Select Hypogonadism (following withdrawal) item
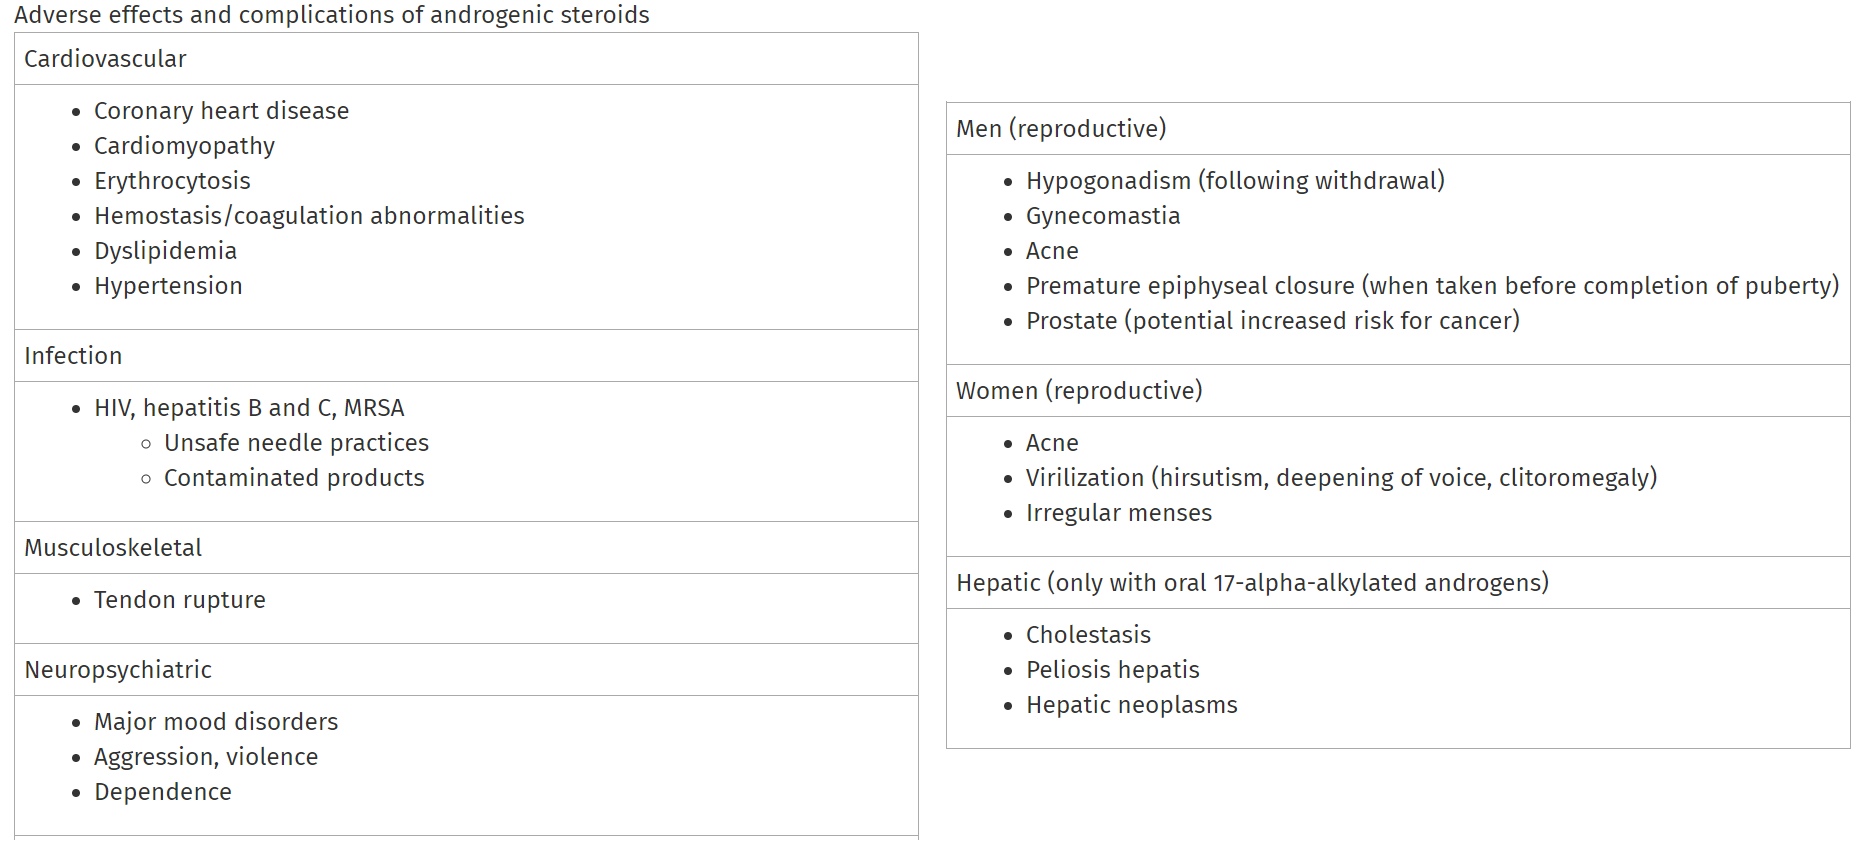Screen dimensions: 1865x857 pos(1235,181)
